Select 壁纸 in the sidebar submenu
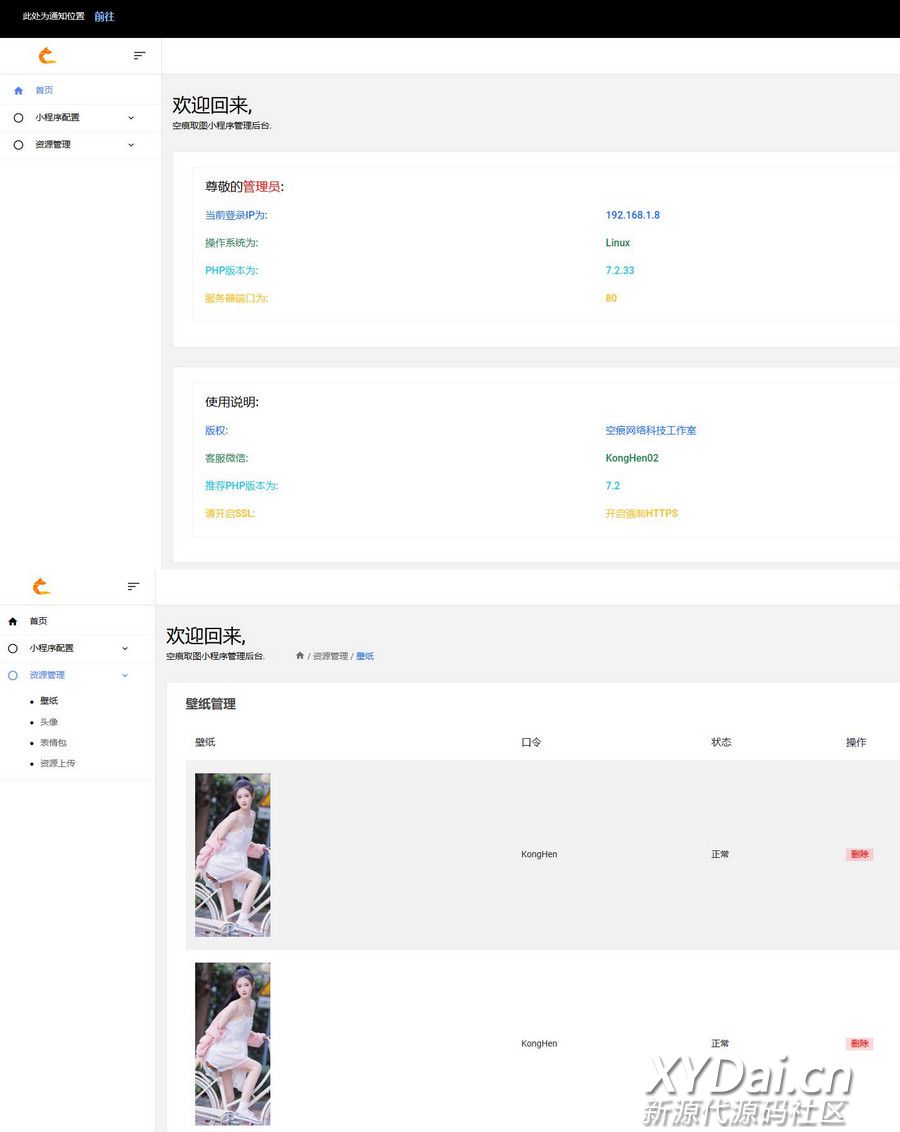Viewport: 900px width, 1132px height. click(49, 701)
